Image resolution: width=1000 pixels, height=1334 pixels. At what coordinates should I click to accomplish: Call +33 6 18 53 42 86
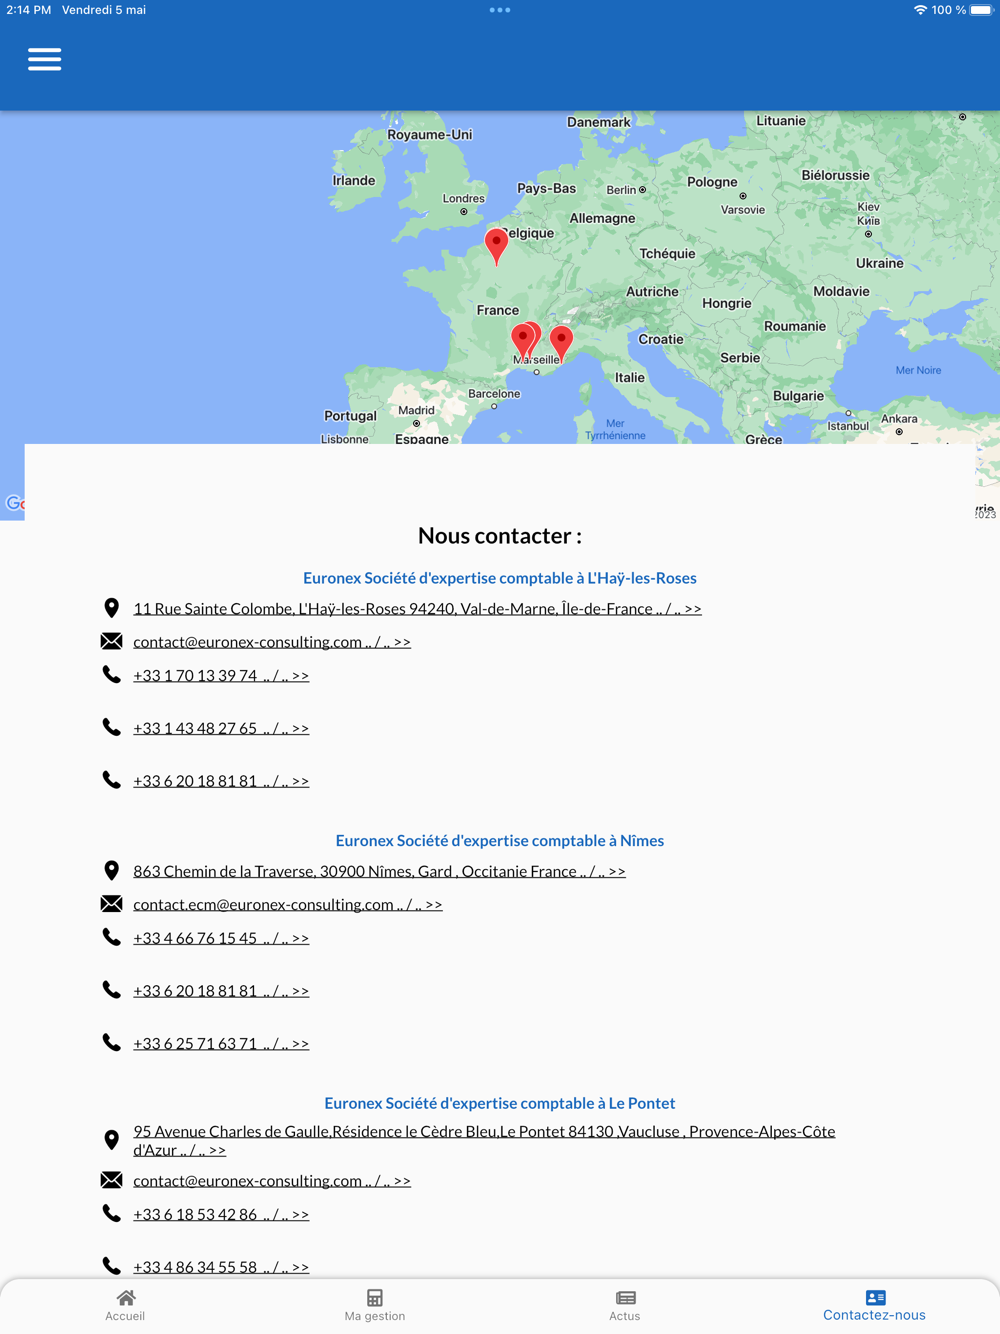221,1214
